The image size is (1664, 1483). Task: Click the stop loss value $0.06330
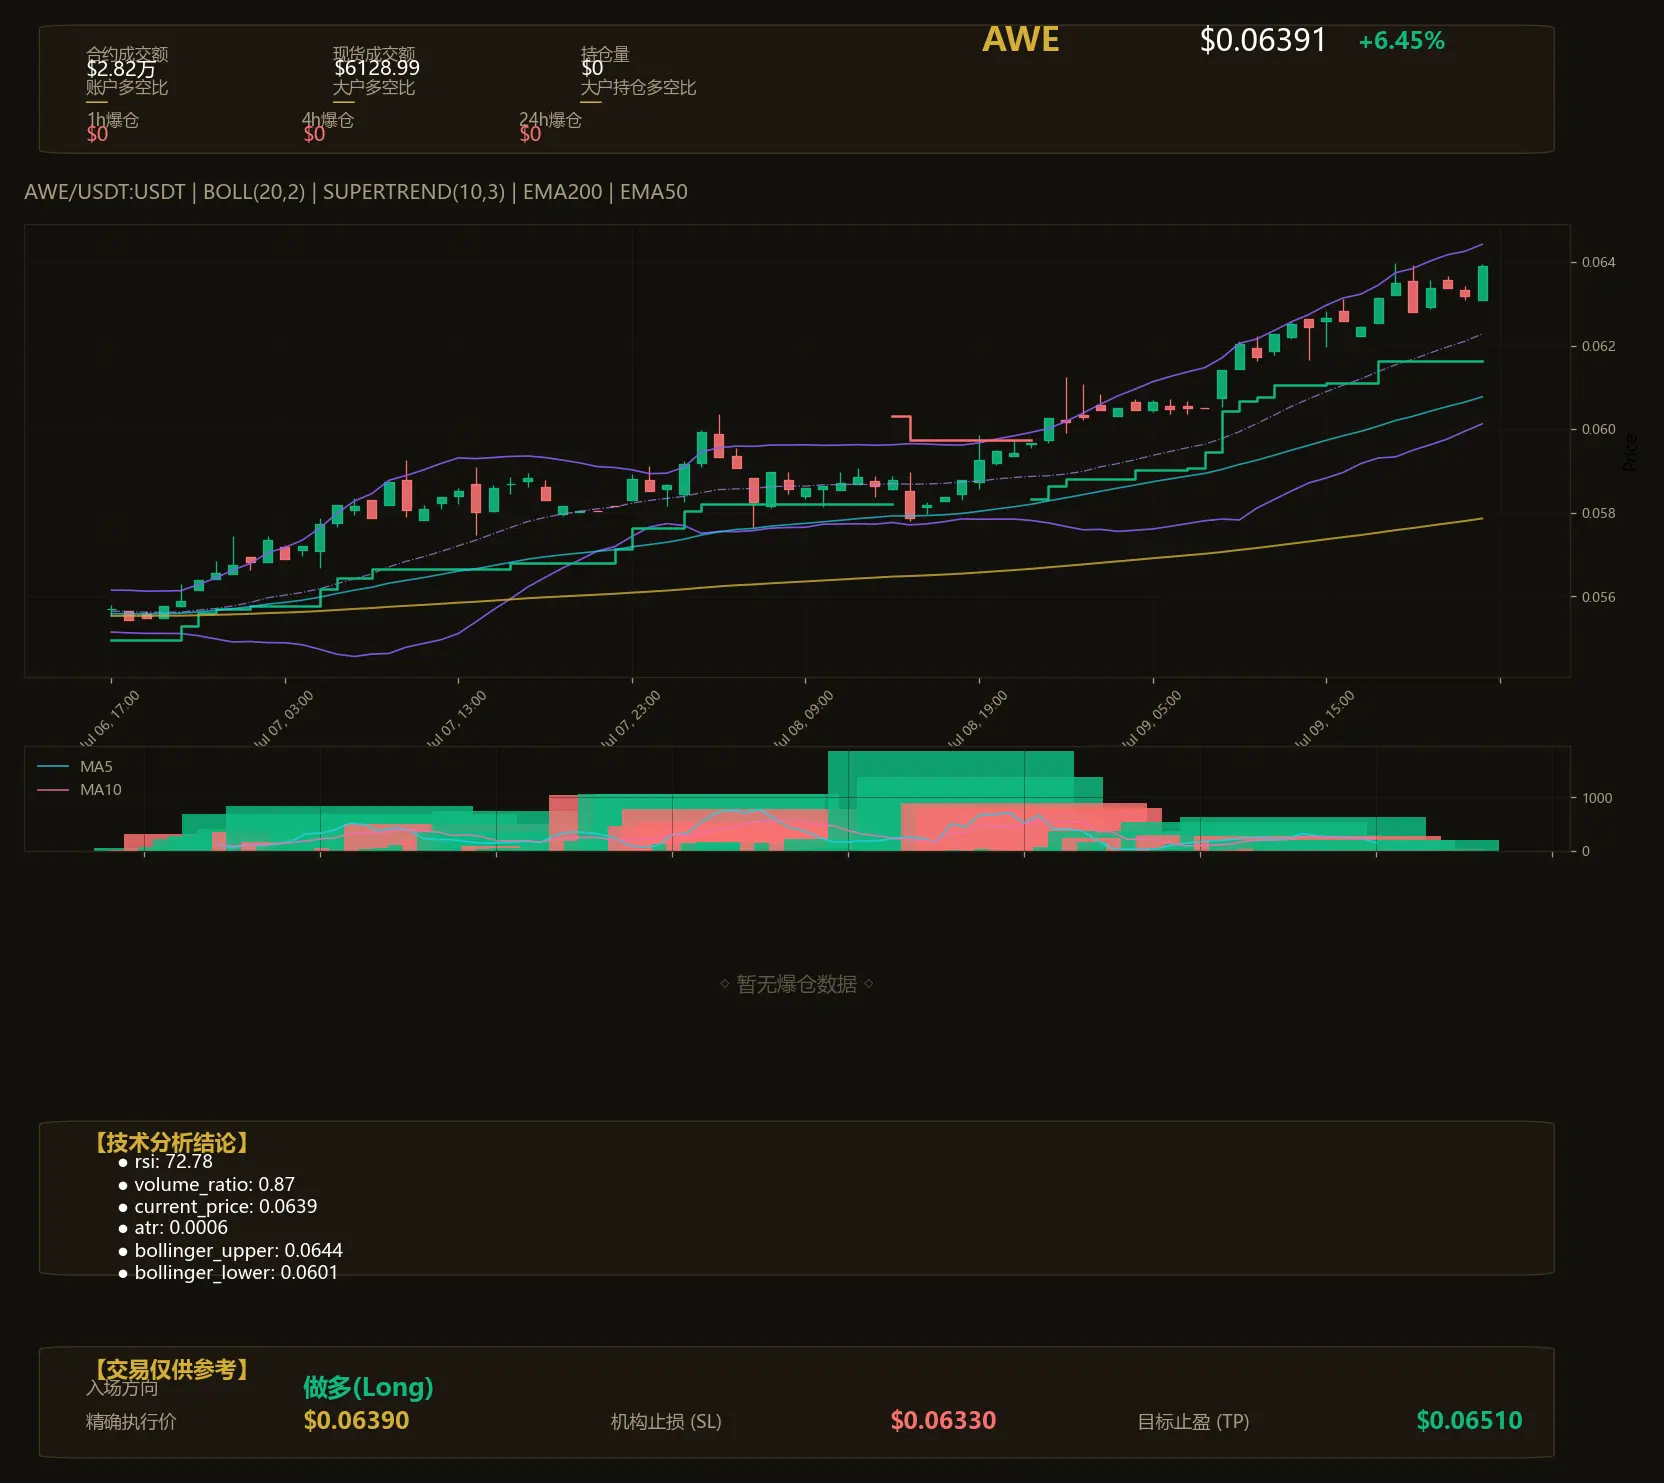point(943,1421)
